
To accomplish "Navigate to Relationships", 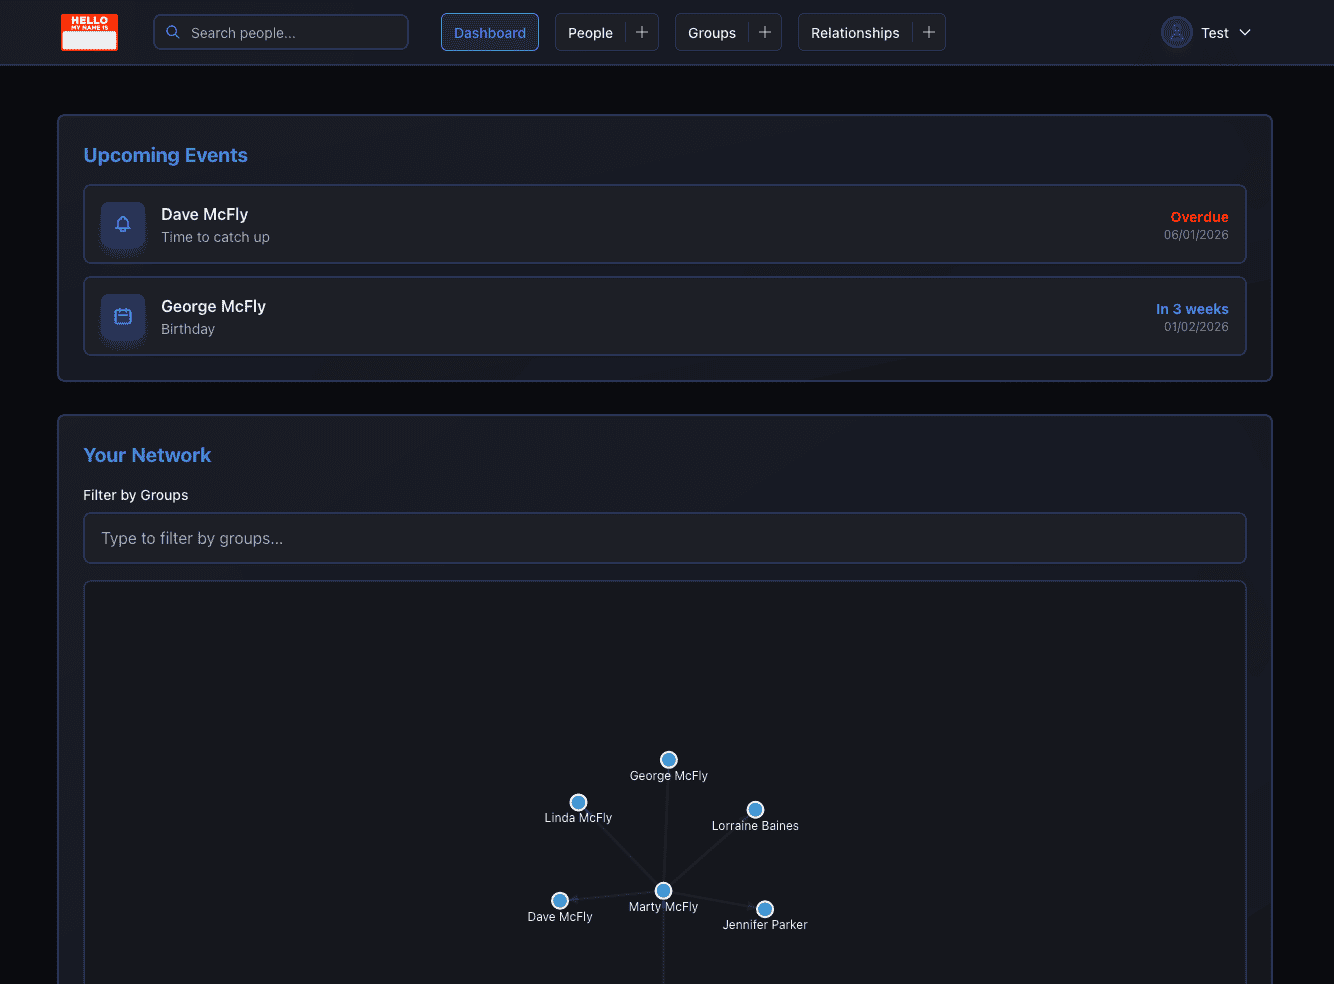I will [855, 32].
